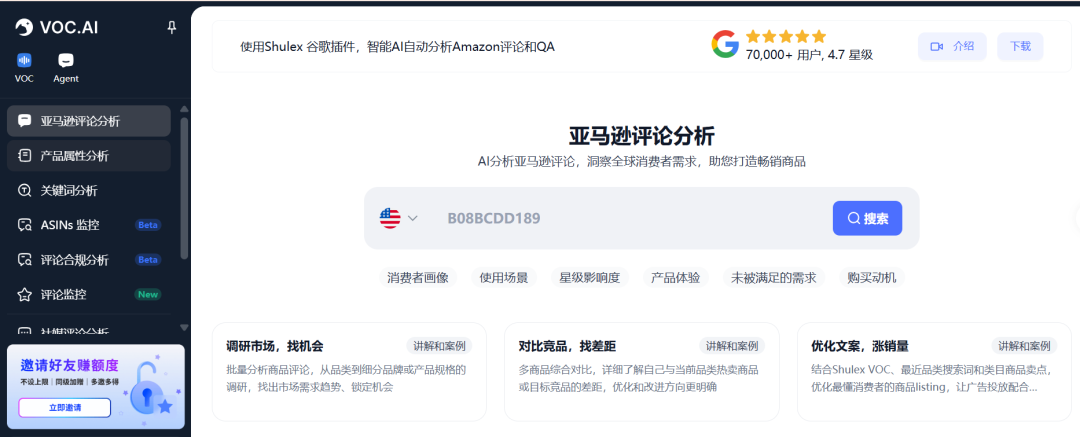Image resolution: width=1080 pixels, height=437 pixels.
Task: Click the sidebar scroll down arrow
Action: (184, 327)
